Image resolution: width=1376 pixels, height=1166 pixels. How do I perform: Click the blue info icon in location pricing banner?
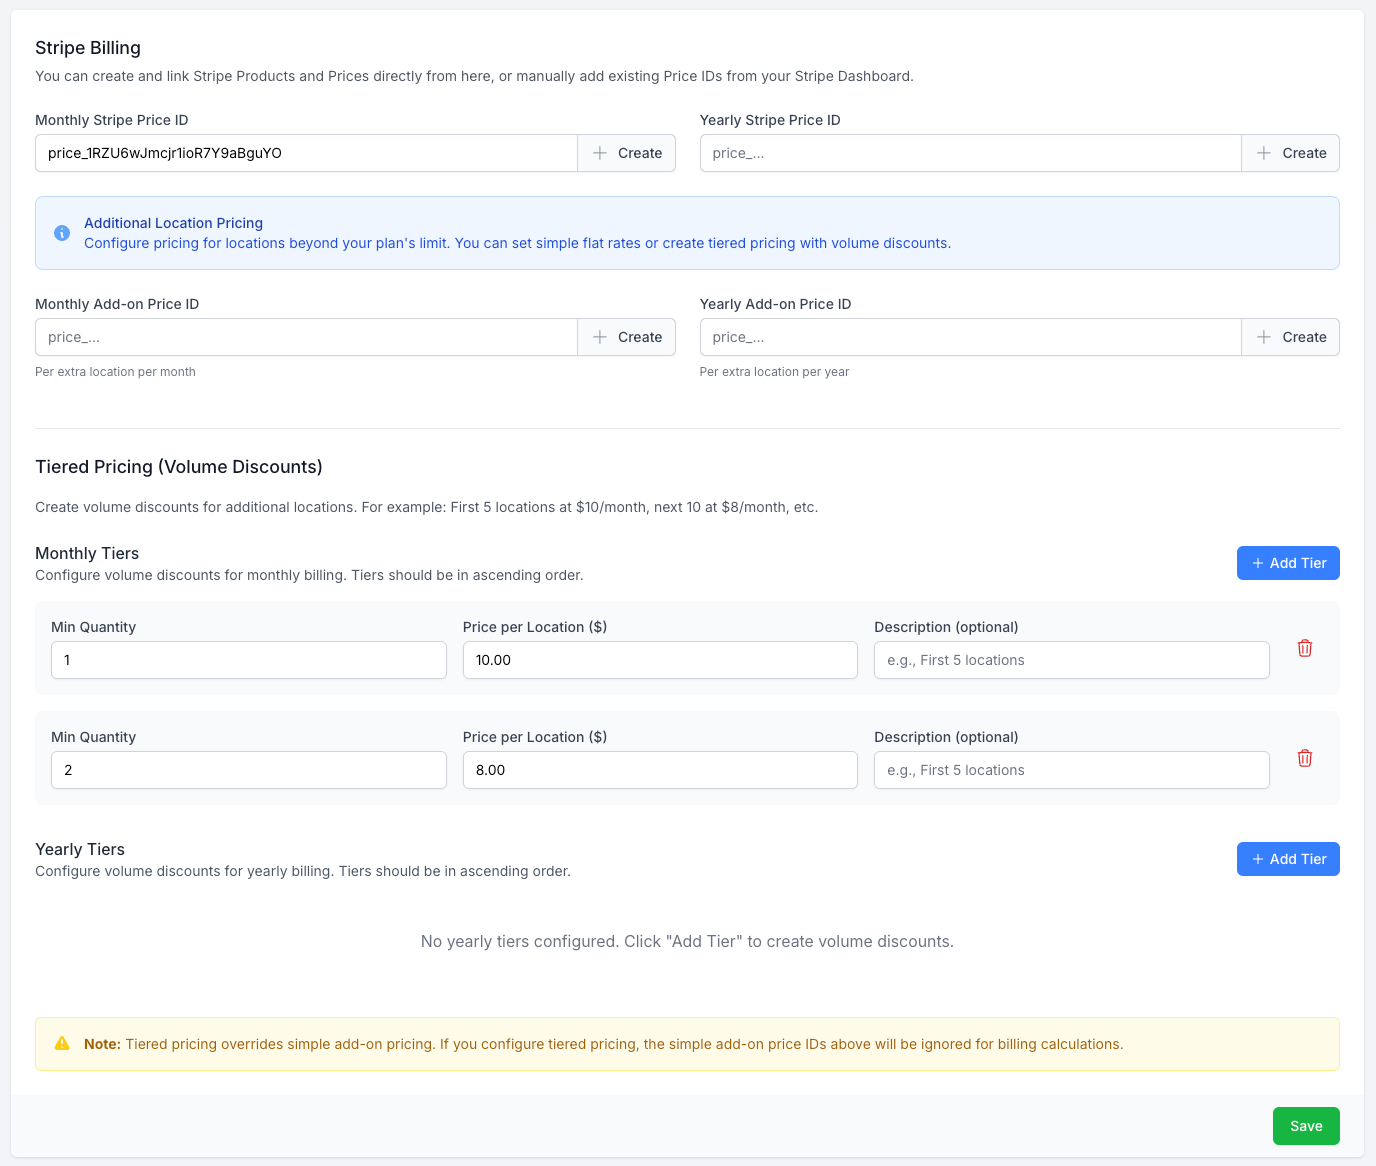pyautogui.click(x=62, y=233)
